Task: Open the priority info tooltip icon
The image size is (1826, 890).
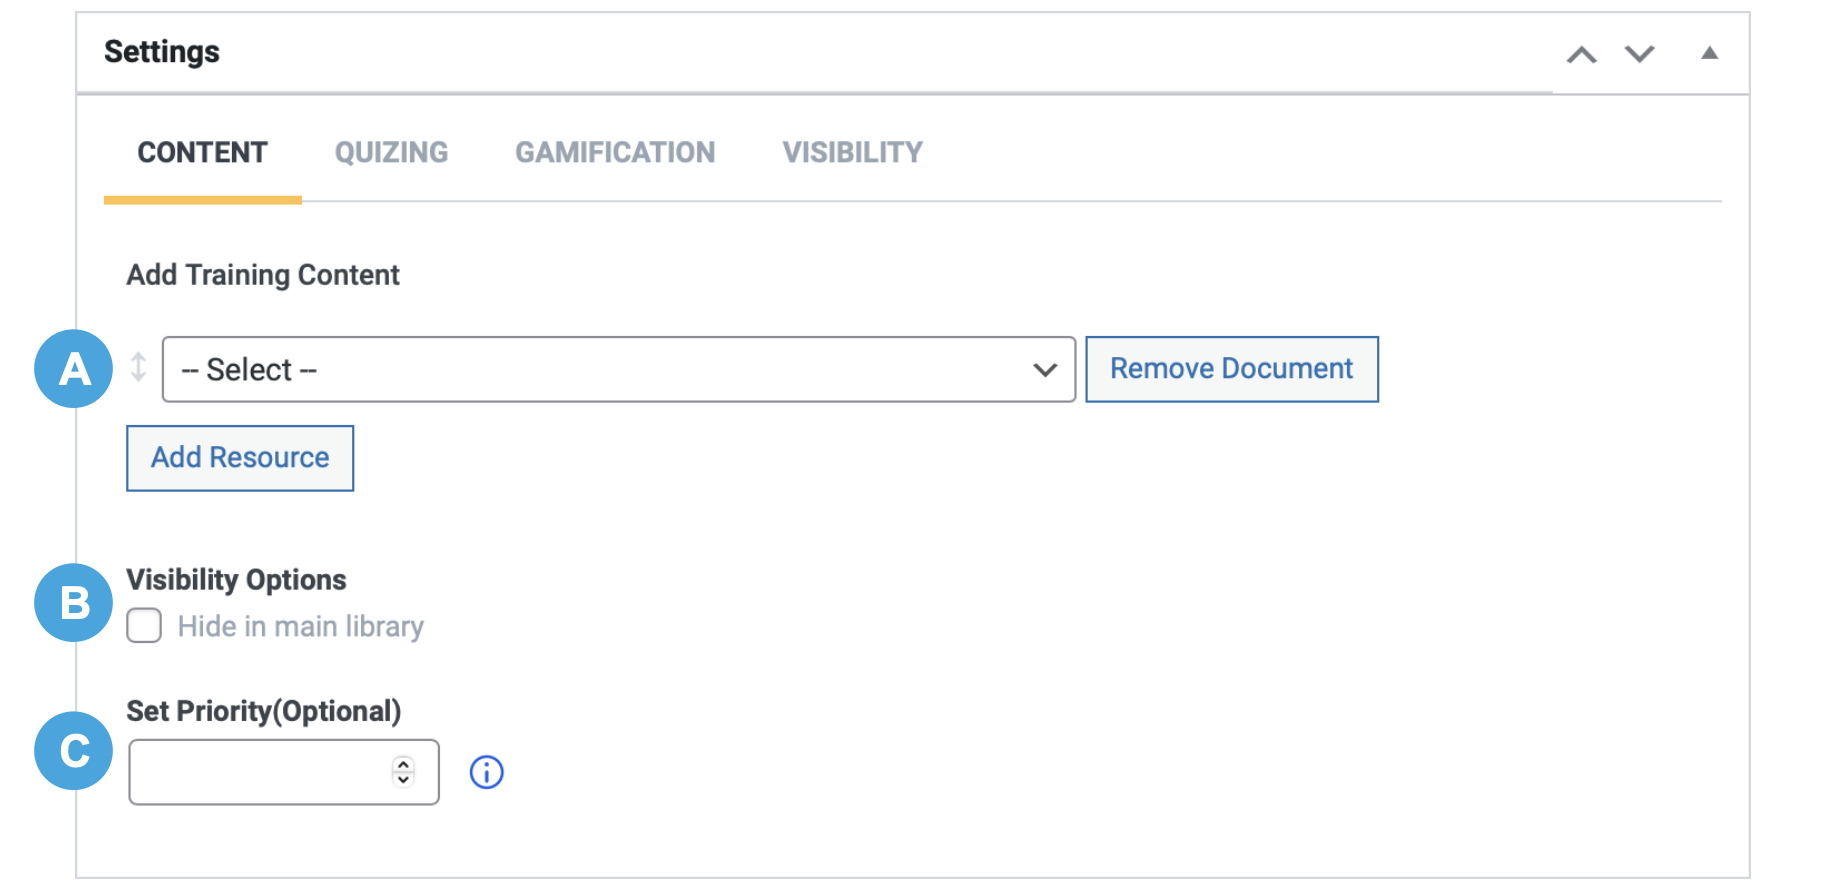Action: [x=487, y=772]
